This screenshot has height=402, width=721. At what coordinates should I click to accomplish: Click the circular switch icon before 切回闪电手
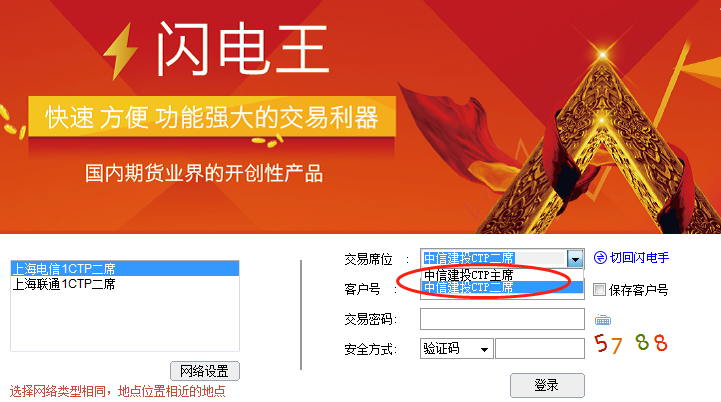coord(600,258)
